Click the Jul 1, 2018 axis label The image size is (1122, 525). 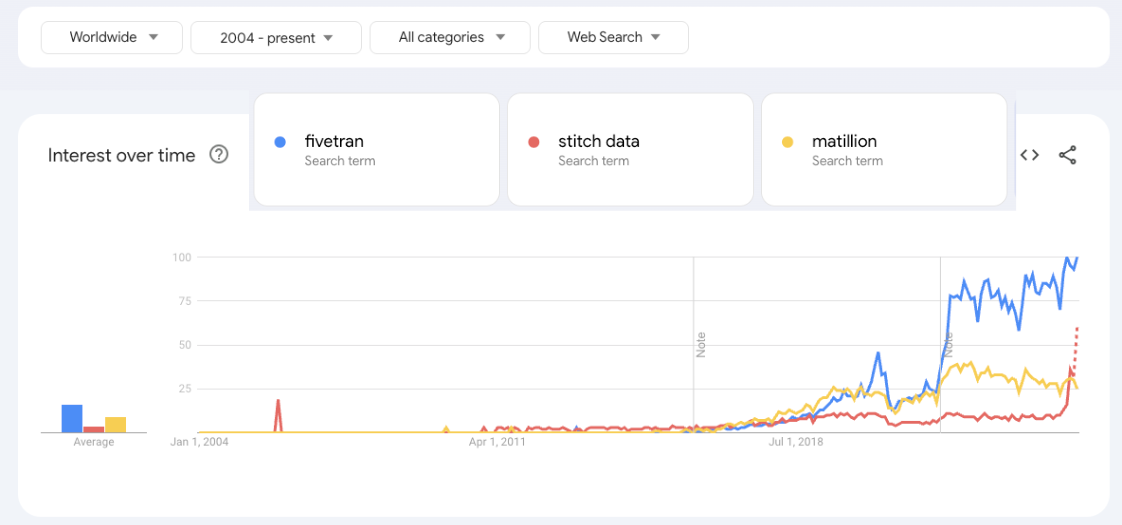coord(796,443)
